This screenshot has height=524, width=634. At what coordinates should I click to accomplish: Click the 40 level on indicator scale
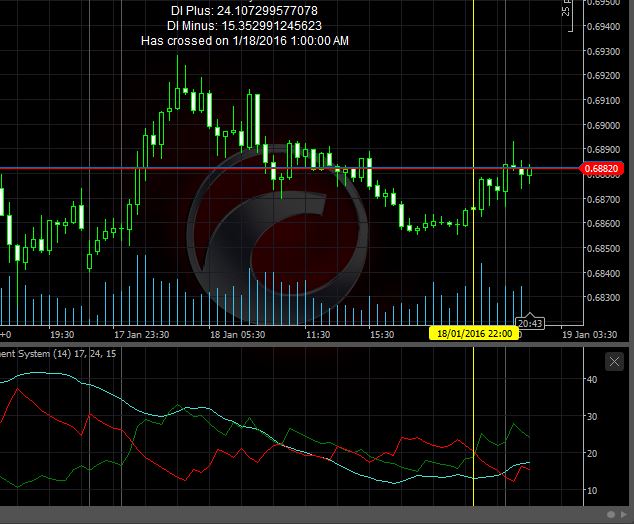point(592,379)
